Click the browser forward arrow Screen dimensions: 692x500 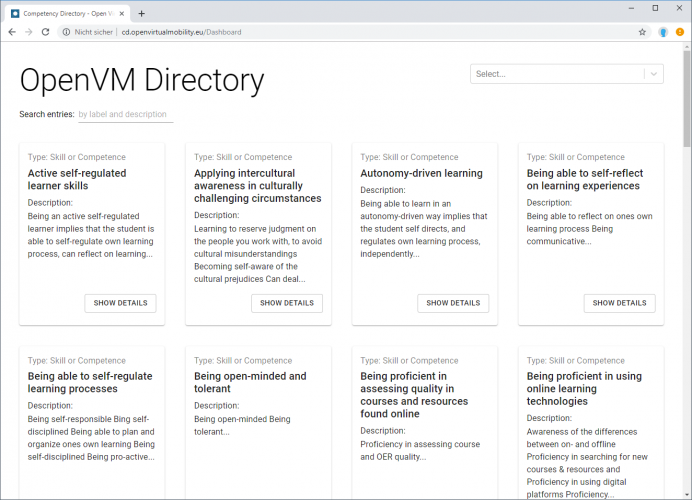point(29,32)
